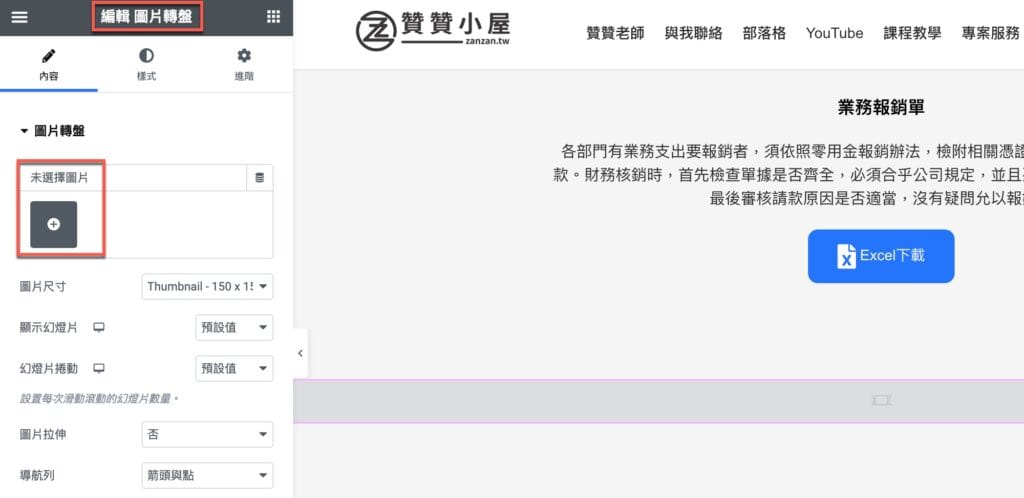Click the responsive device icon beside 幻燈片捲動

point(99,369)
